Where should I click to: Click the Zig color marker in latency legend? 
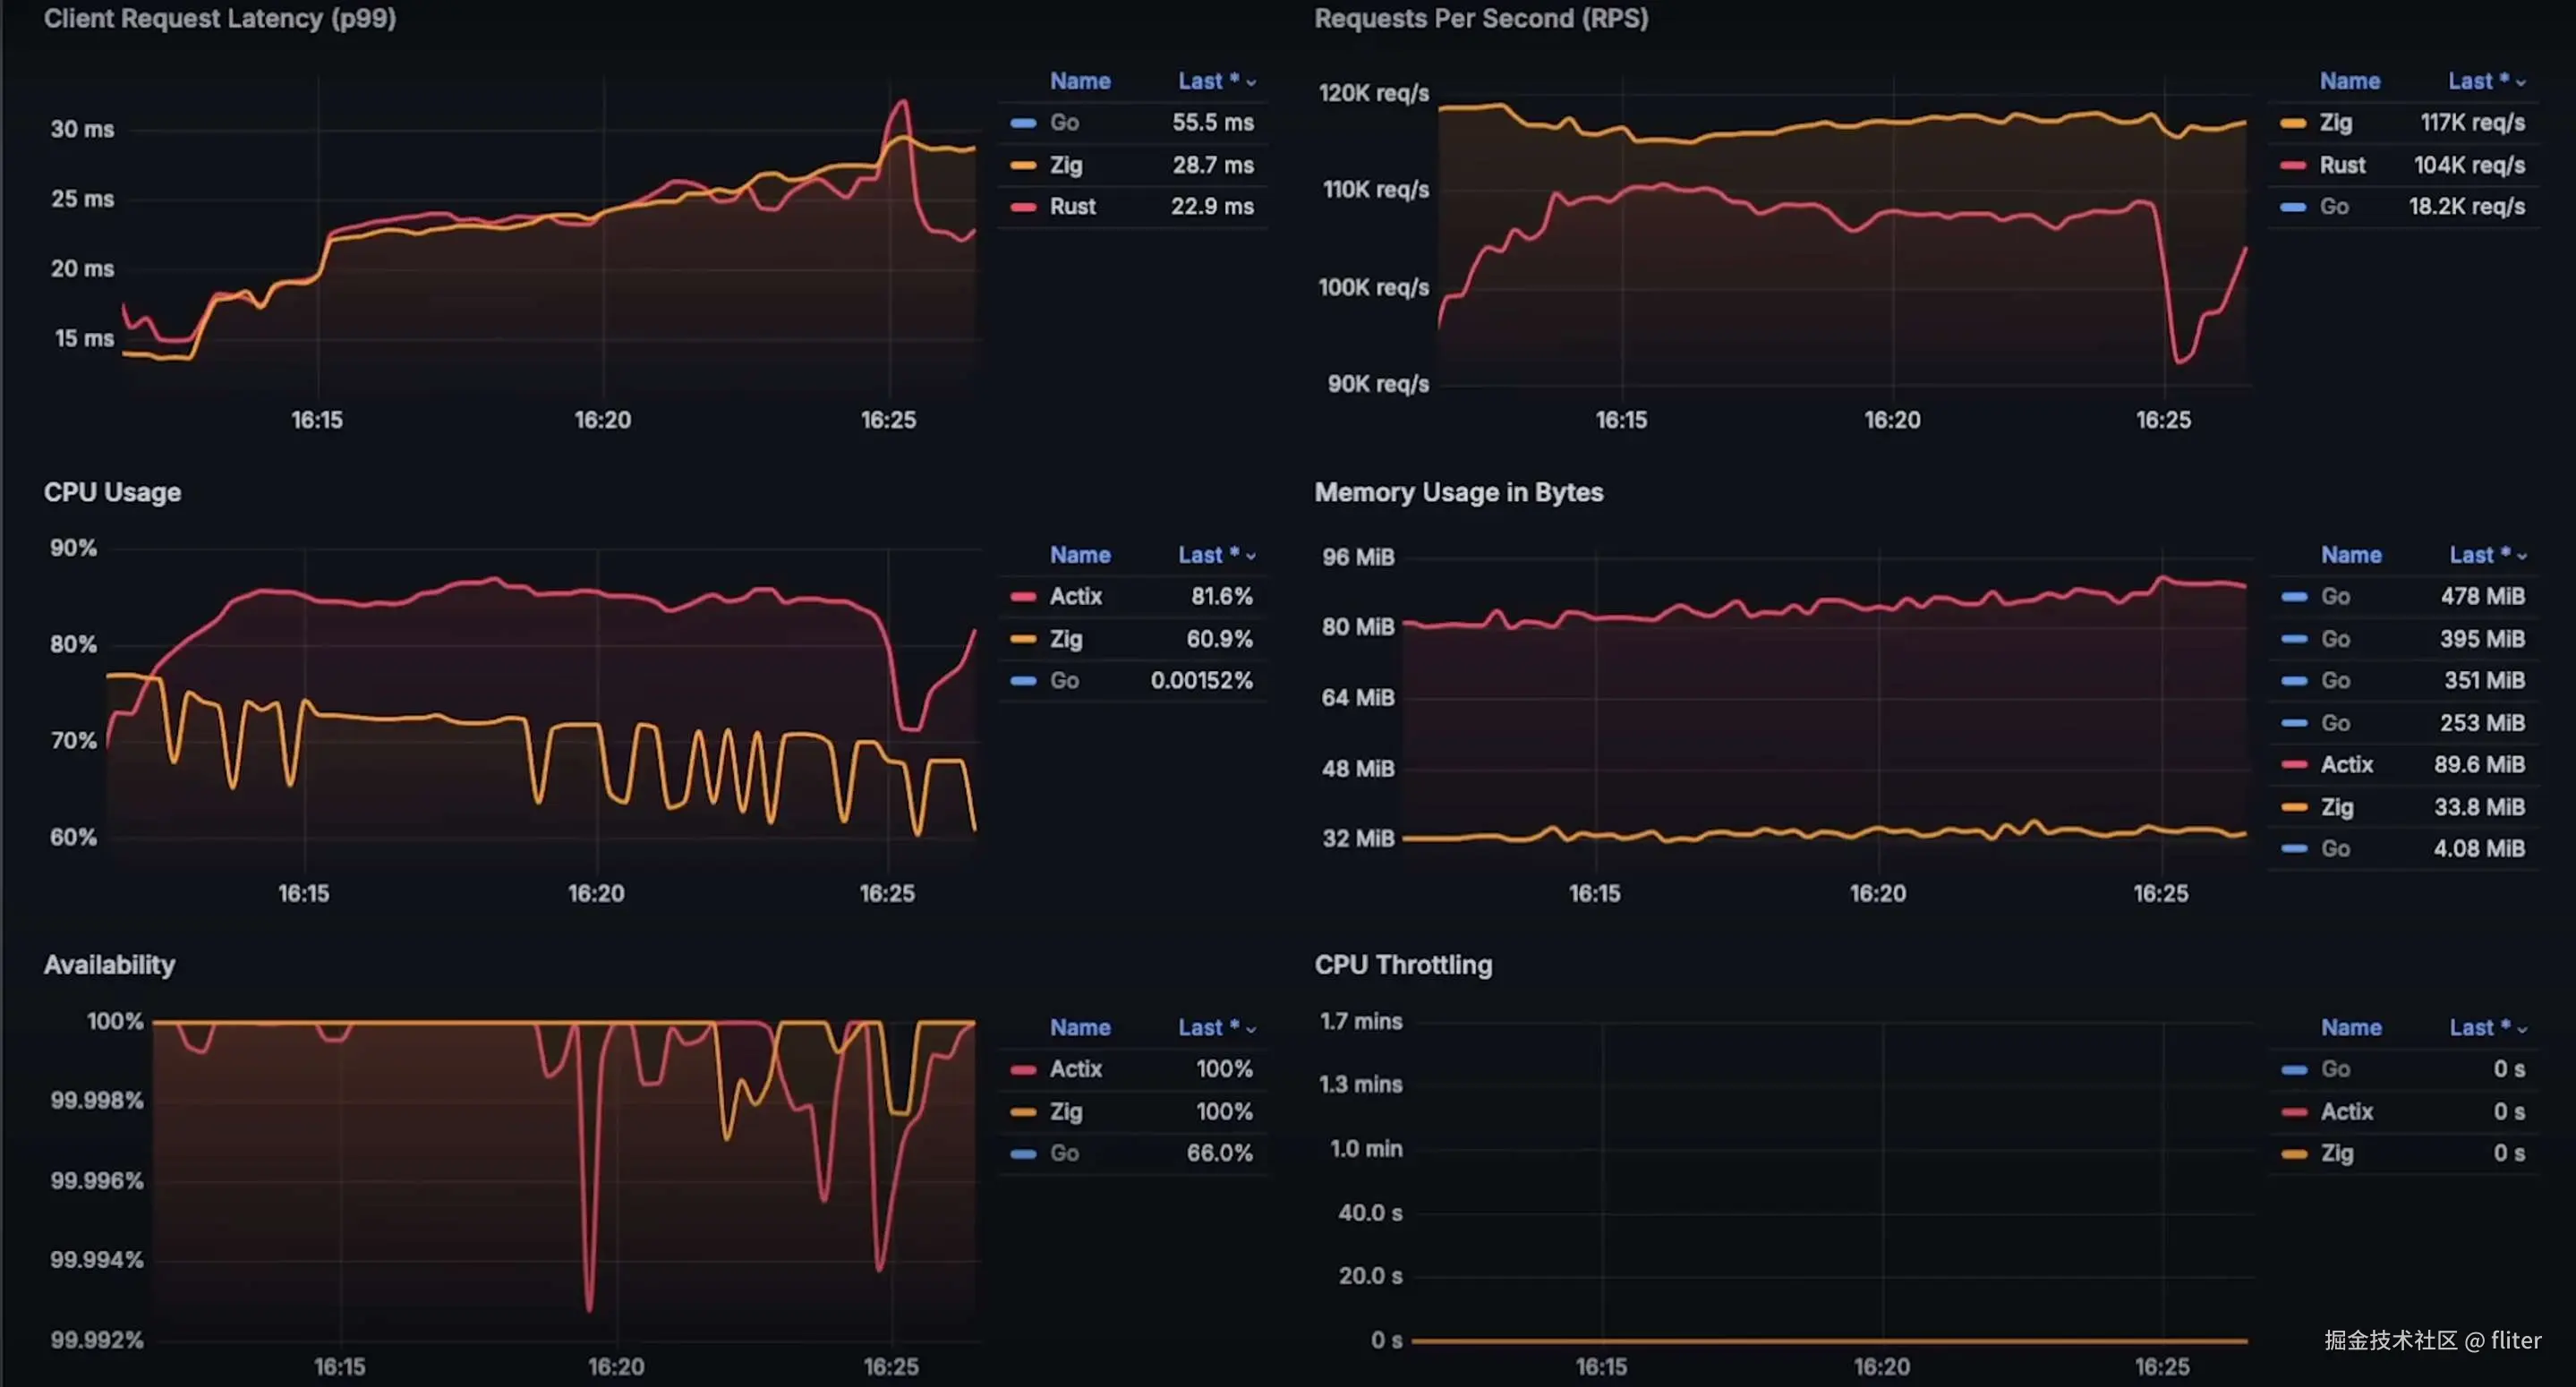click(x=1023, y=165)
